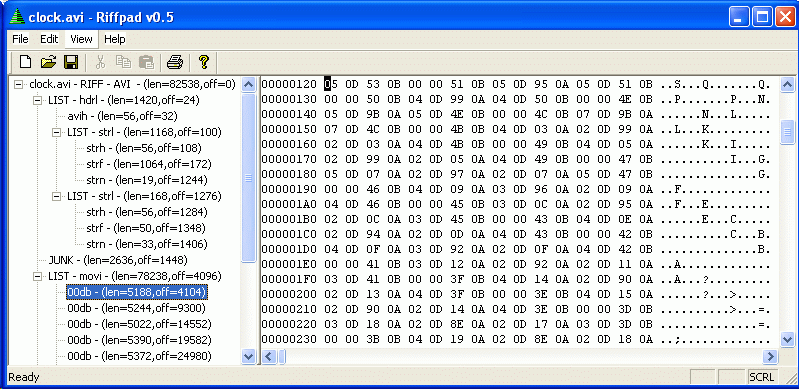The height and width of the screenshot is (389, 799).
Task: Minimize the Riffpad window
Action: [739, 17]
